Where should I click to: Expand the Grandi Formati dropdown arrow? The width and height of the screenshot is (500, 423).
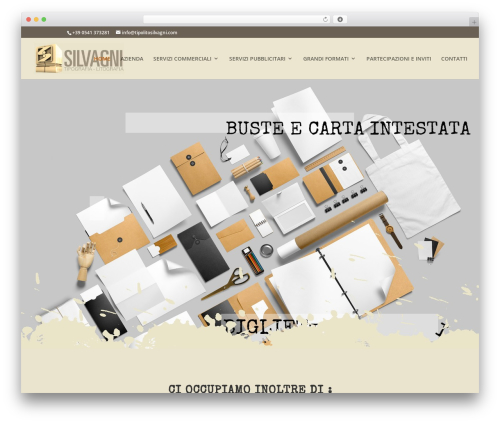pyautogui.click(x=353, y=59)
